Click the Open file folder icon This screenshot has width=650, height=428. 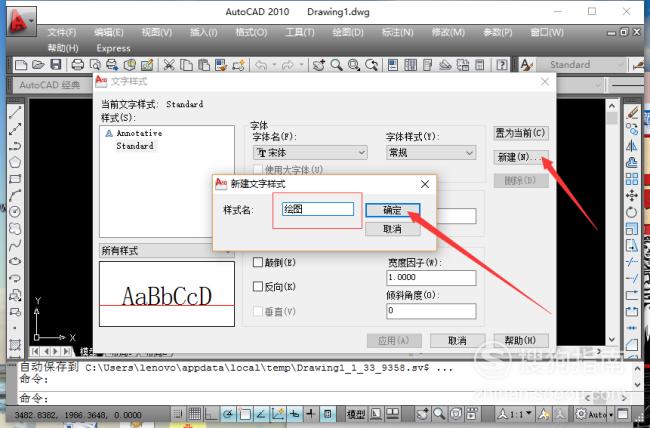(38, 65)
